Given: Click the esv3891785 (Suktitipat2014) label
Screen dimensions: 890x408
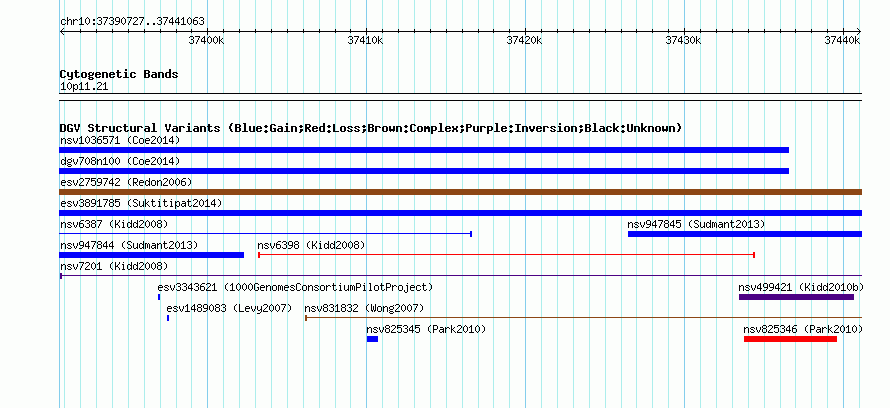Looking at the screenshot, I should pos(141,203).
